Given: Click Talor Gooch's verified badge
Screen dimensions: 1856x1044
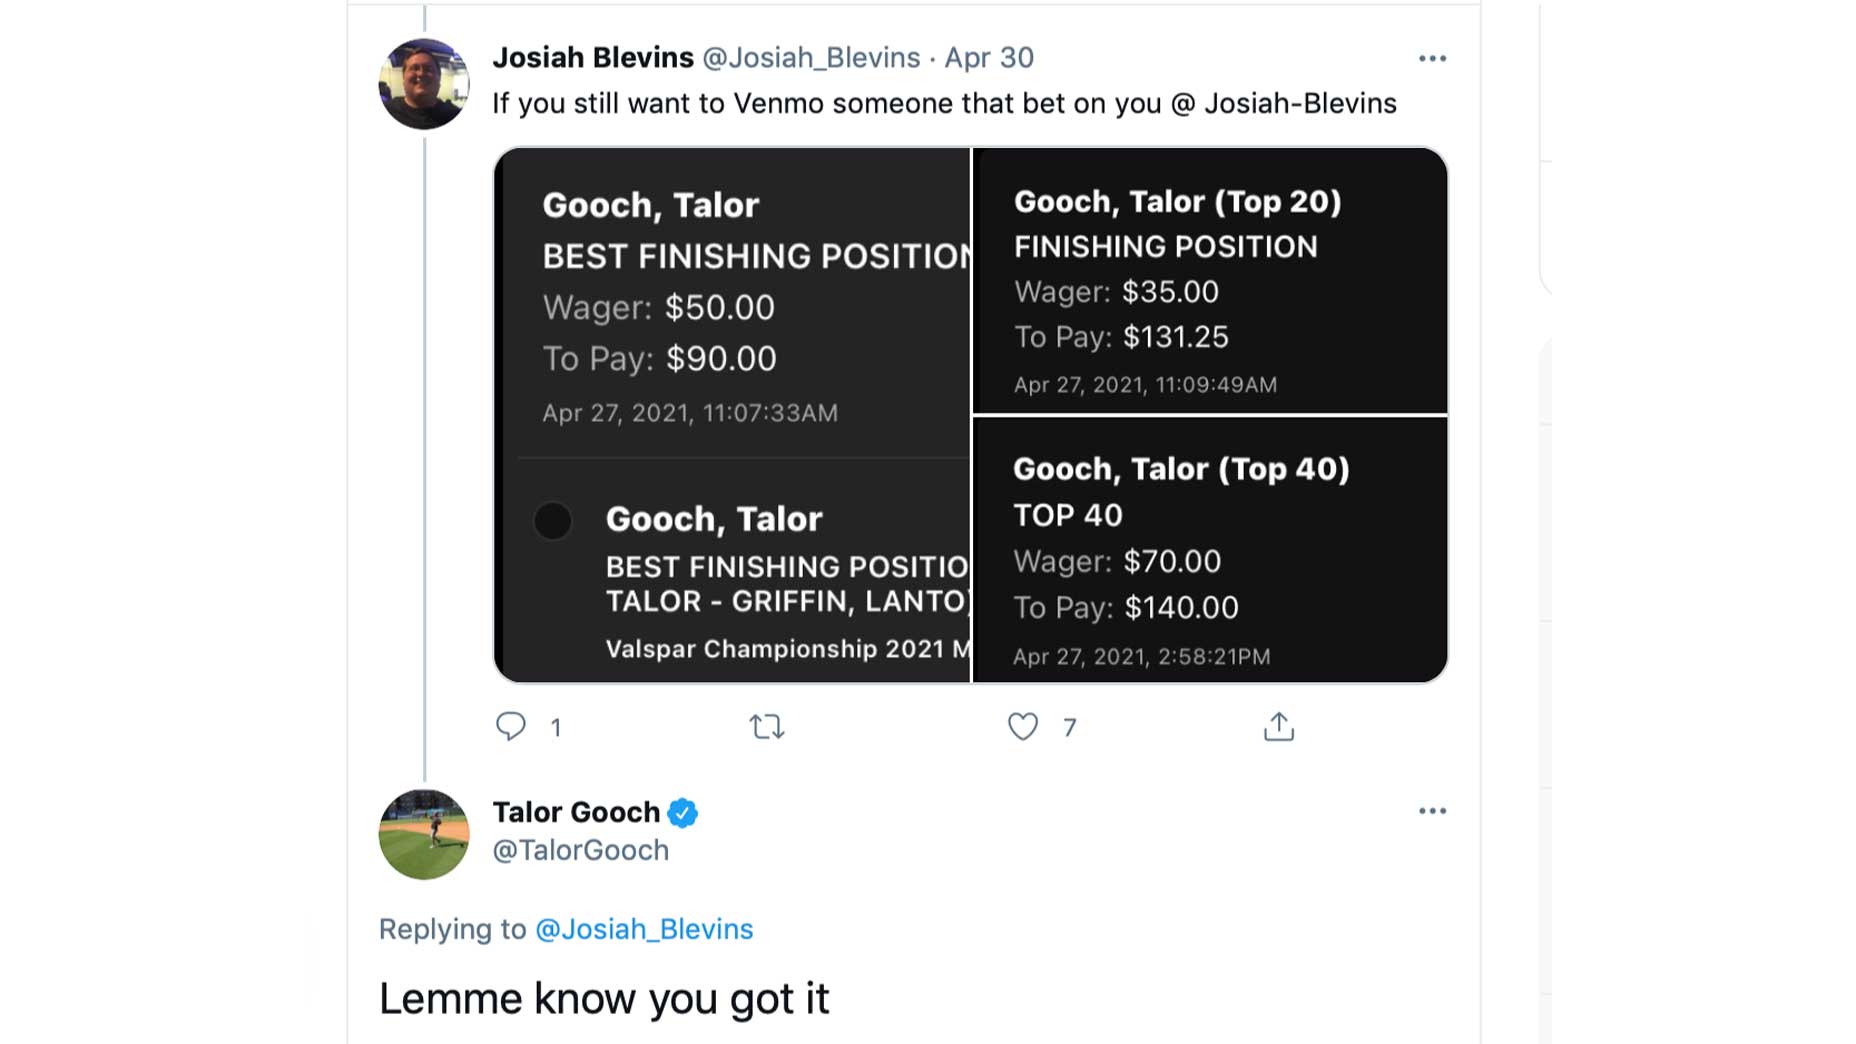Looking at the screenshot, I should (x=683, y=813).
